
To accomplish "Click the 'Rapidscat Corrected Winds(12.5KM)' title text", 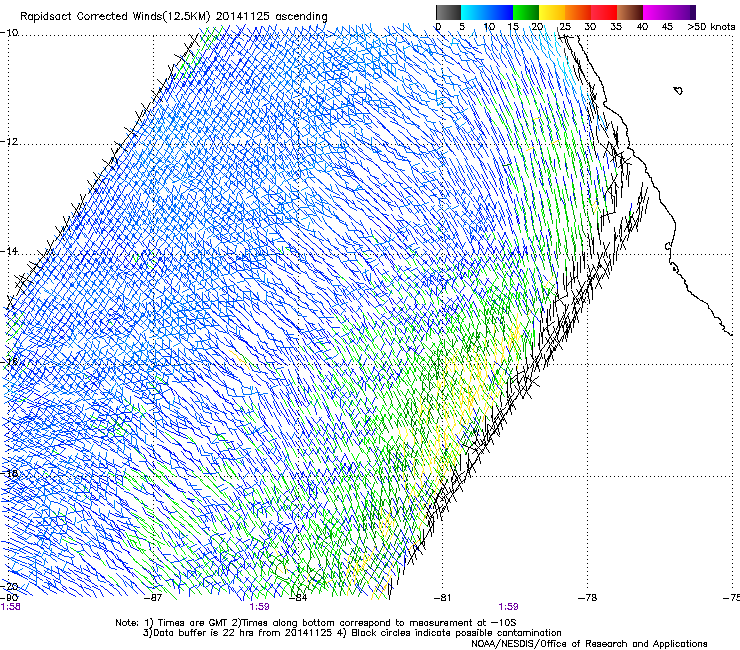I will pos(115,17).
